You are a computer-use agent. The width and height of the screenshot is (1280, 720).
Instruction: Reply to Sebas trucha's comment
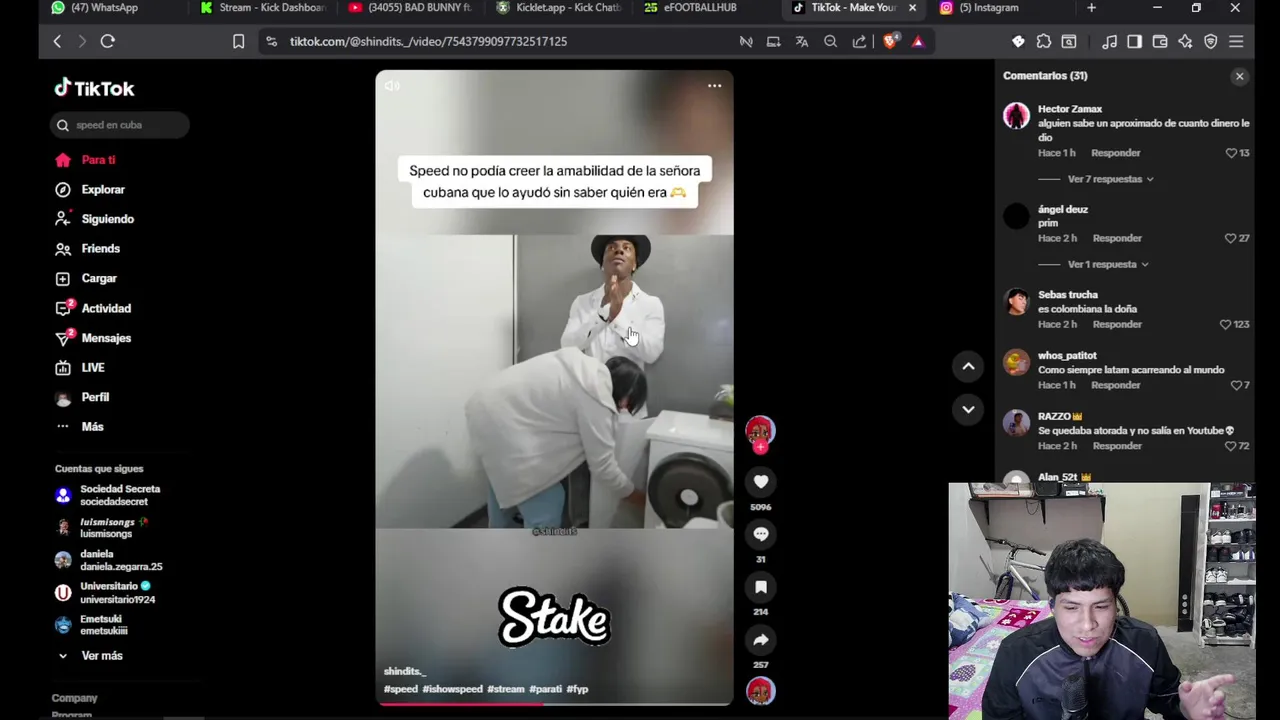[x=1117, y=324]
